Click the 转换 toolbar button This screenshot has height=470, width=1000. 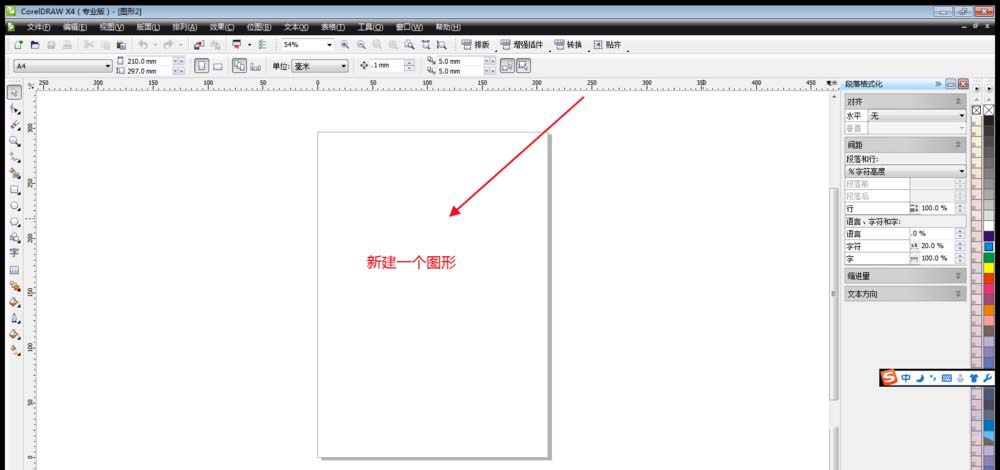568,45
